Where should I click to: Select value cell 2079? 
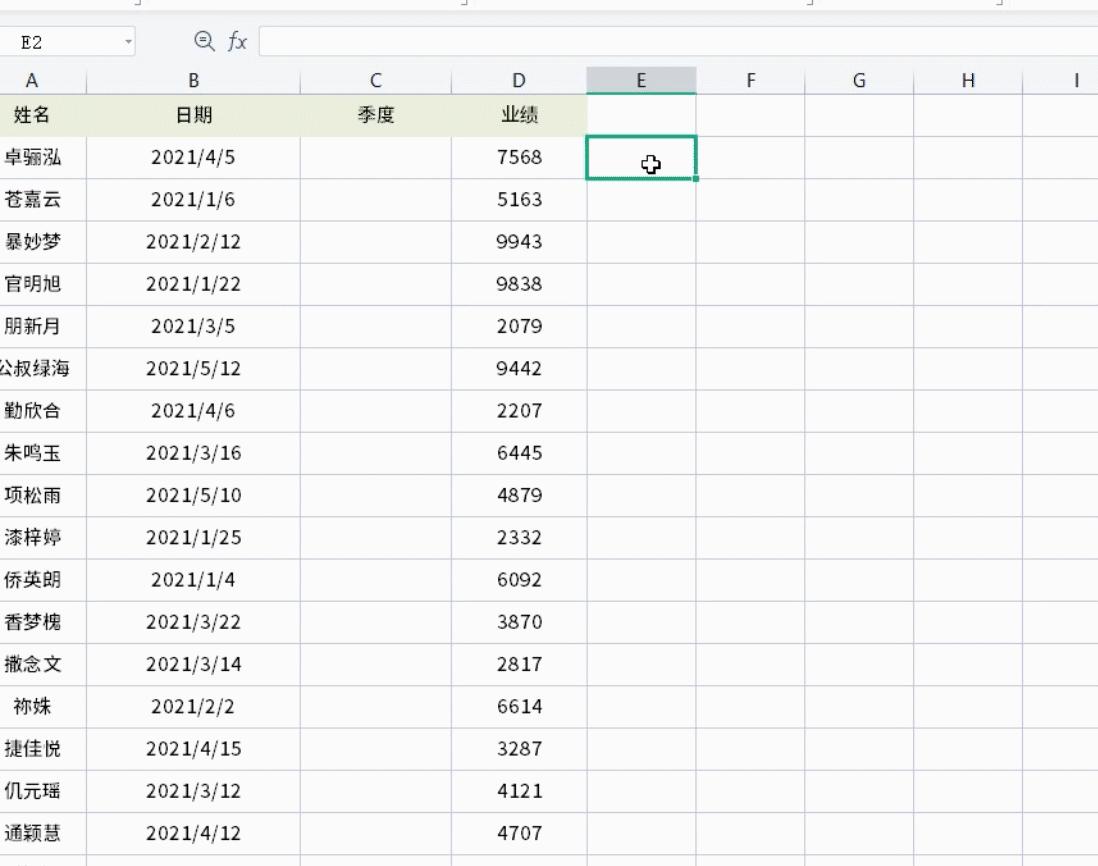click(x=519, y=327)
